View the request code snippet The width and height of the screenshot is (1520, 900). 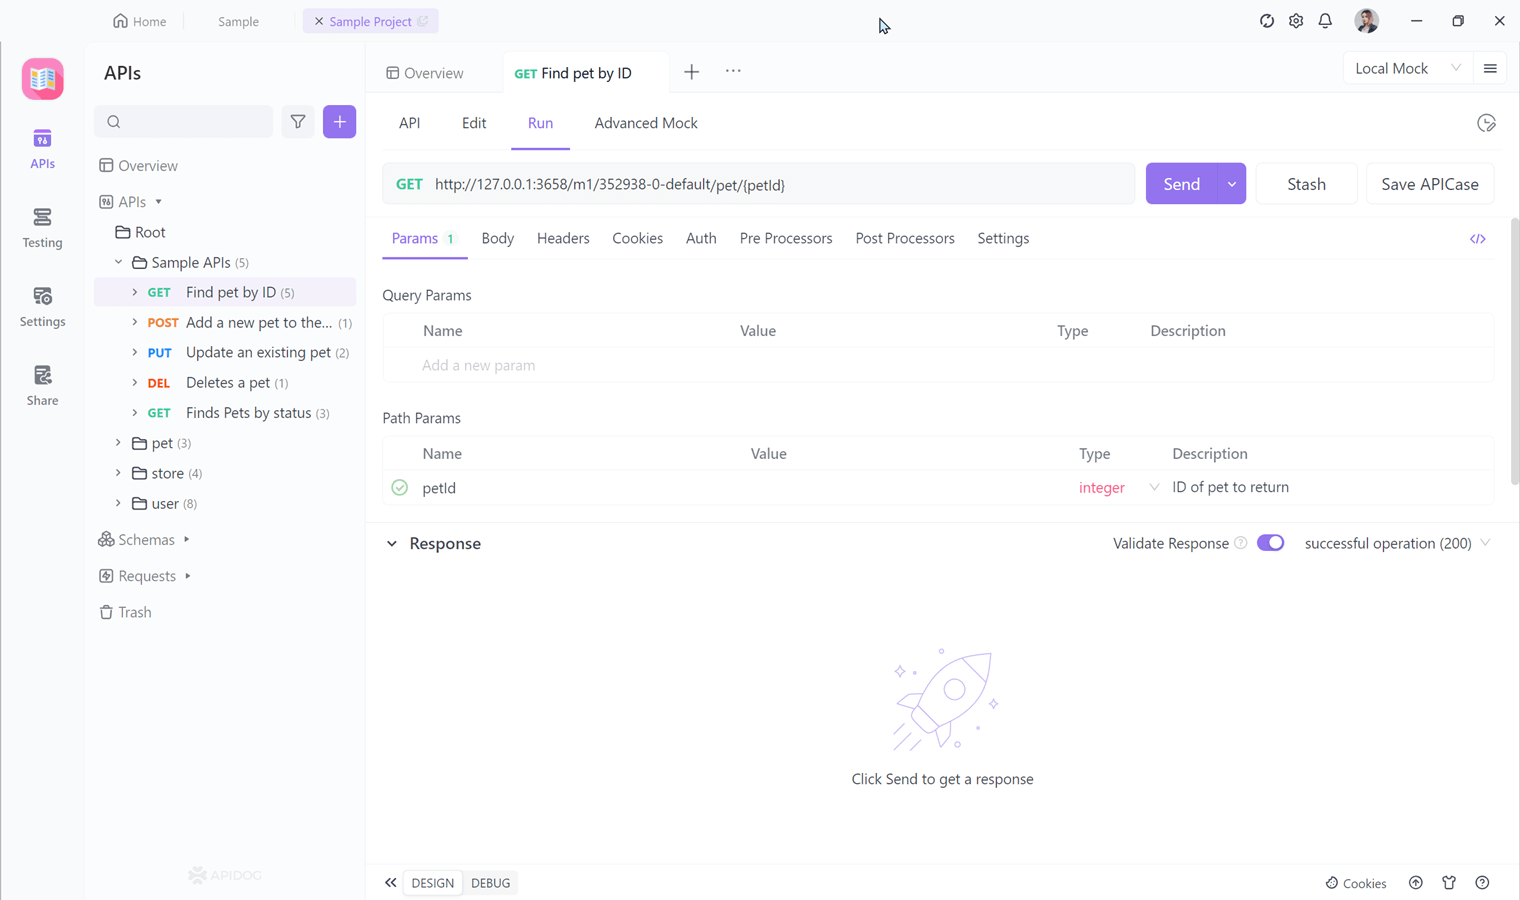pos(1478,238)
